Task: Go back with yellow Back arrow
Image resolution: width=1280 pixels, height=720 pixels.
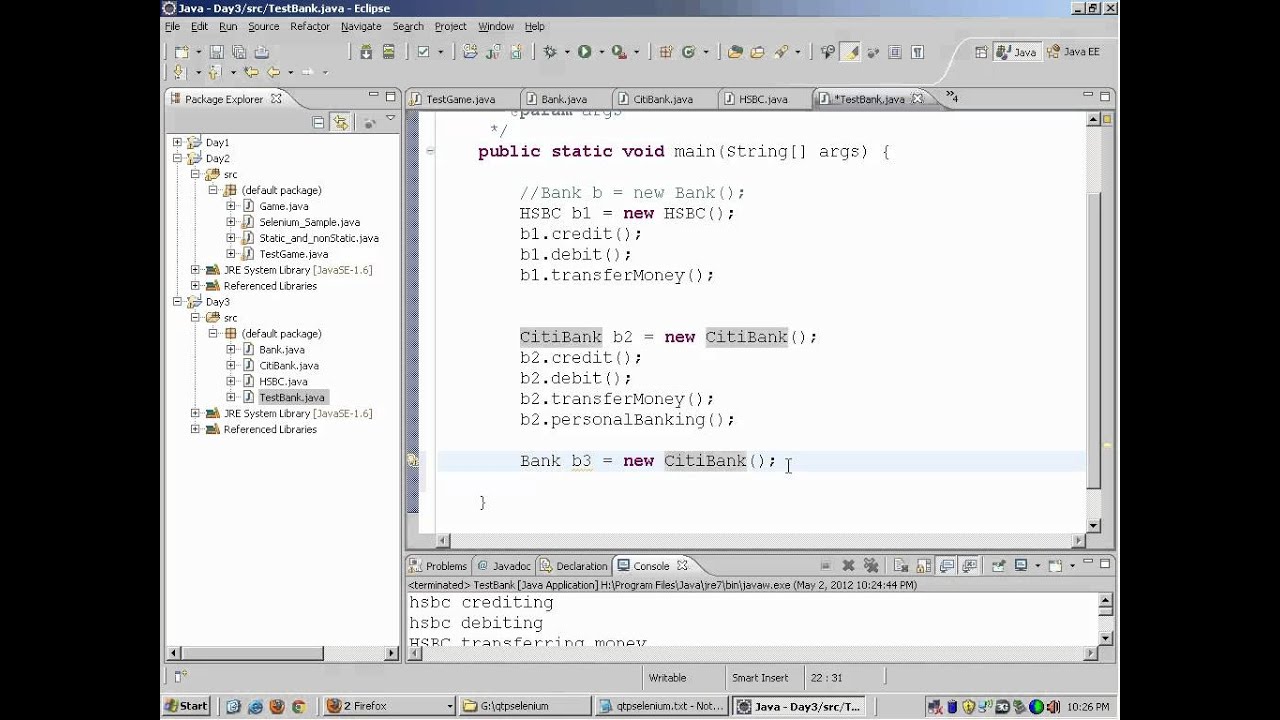Action: pos(272,72)
